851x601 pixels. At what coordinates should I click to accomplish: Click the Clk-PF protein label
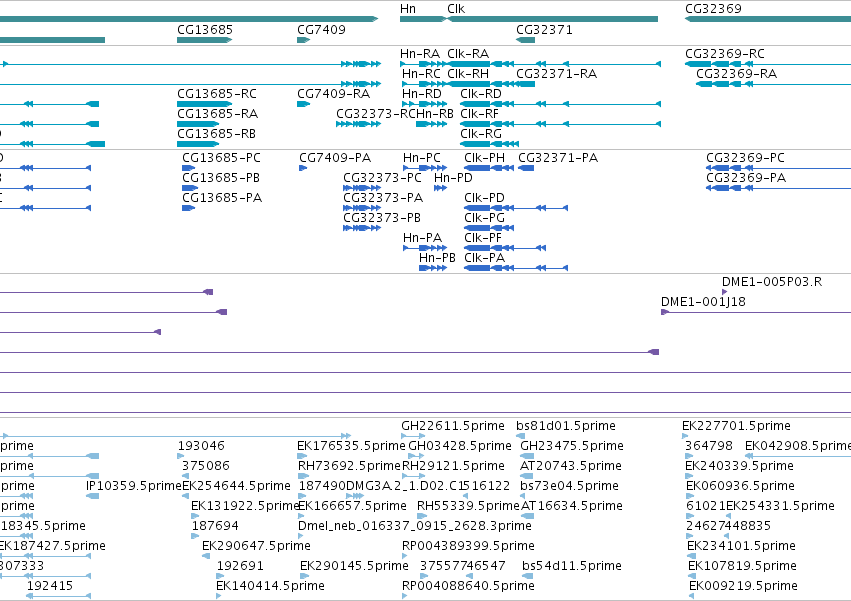(483, 238)
